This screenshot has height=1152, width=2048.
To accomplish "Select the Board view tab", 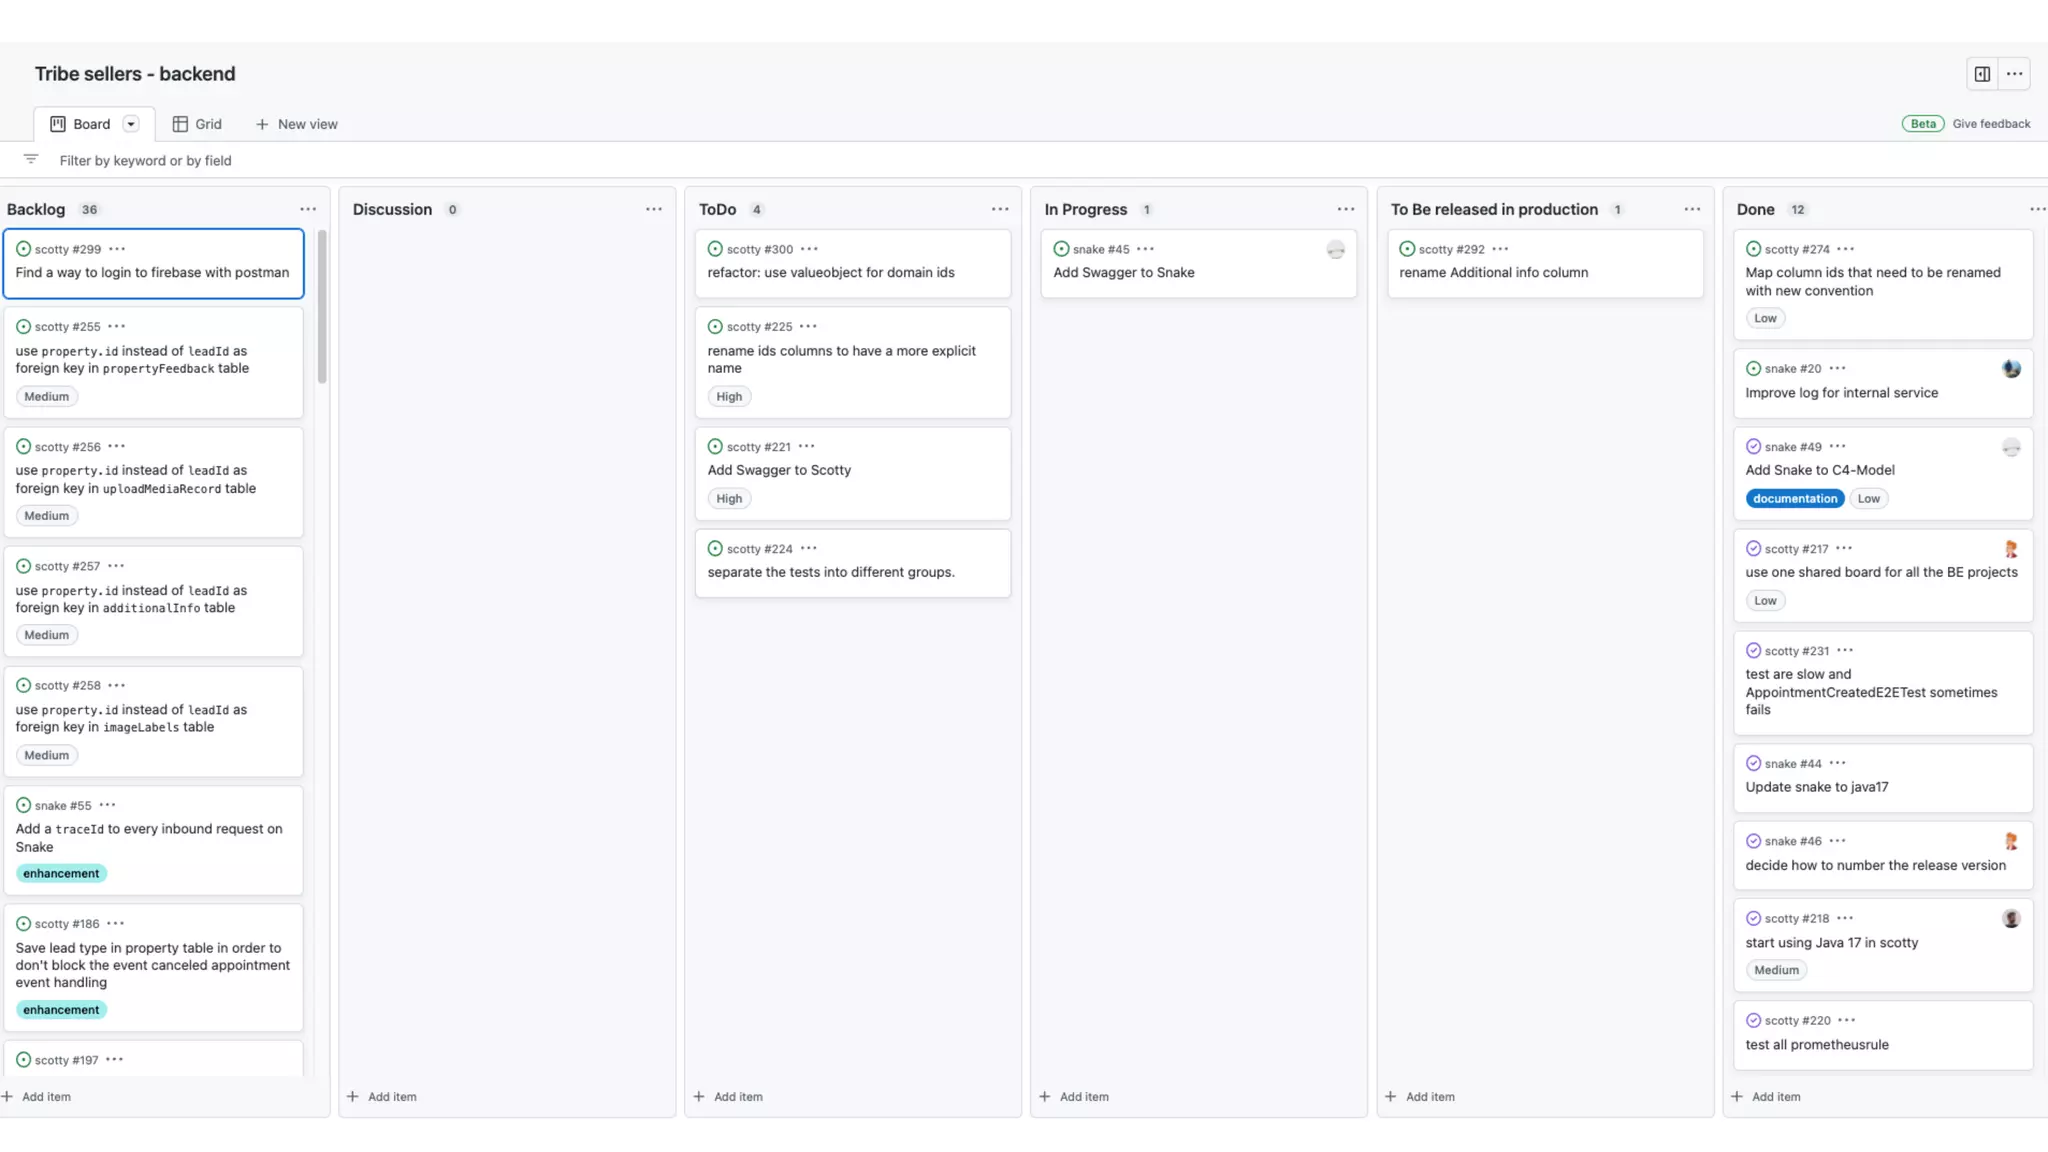I will point(80,124).
